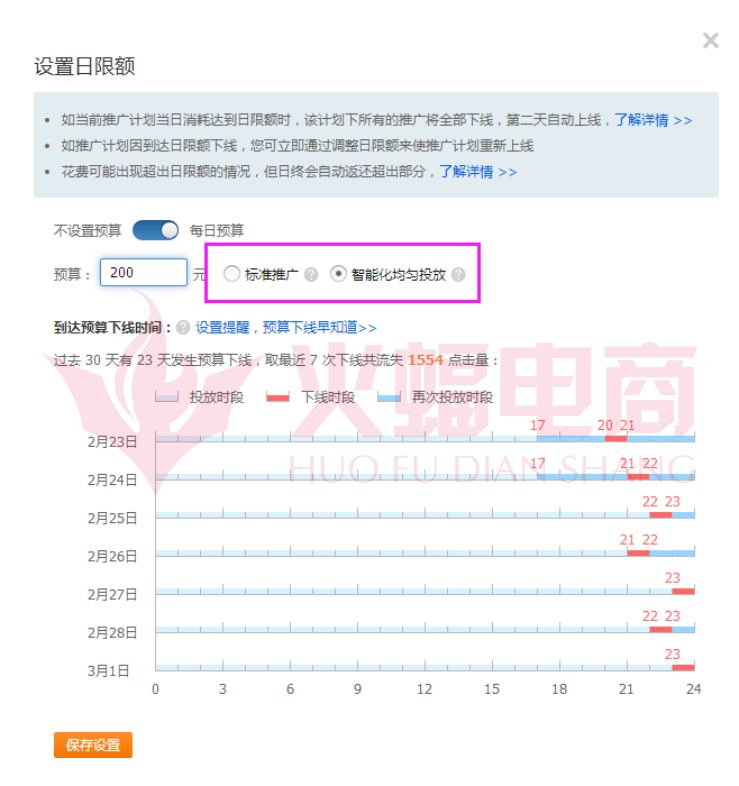Click the budget amount input field
Viewport: 739px width, 786px height.
tap(143, 273)
